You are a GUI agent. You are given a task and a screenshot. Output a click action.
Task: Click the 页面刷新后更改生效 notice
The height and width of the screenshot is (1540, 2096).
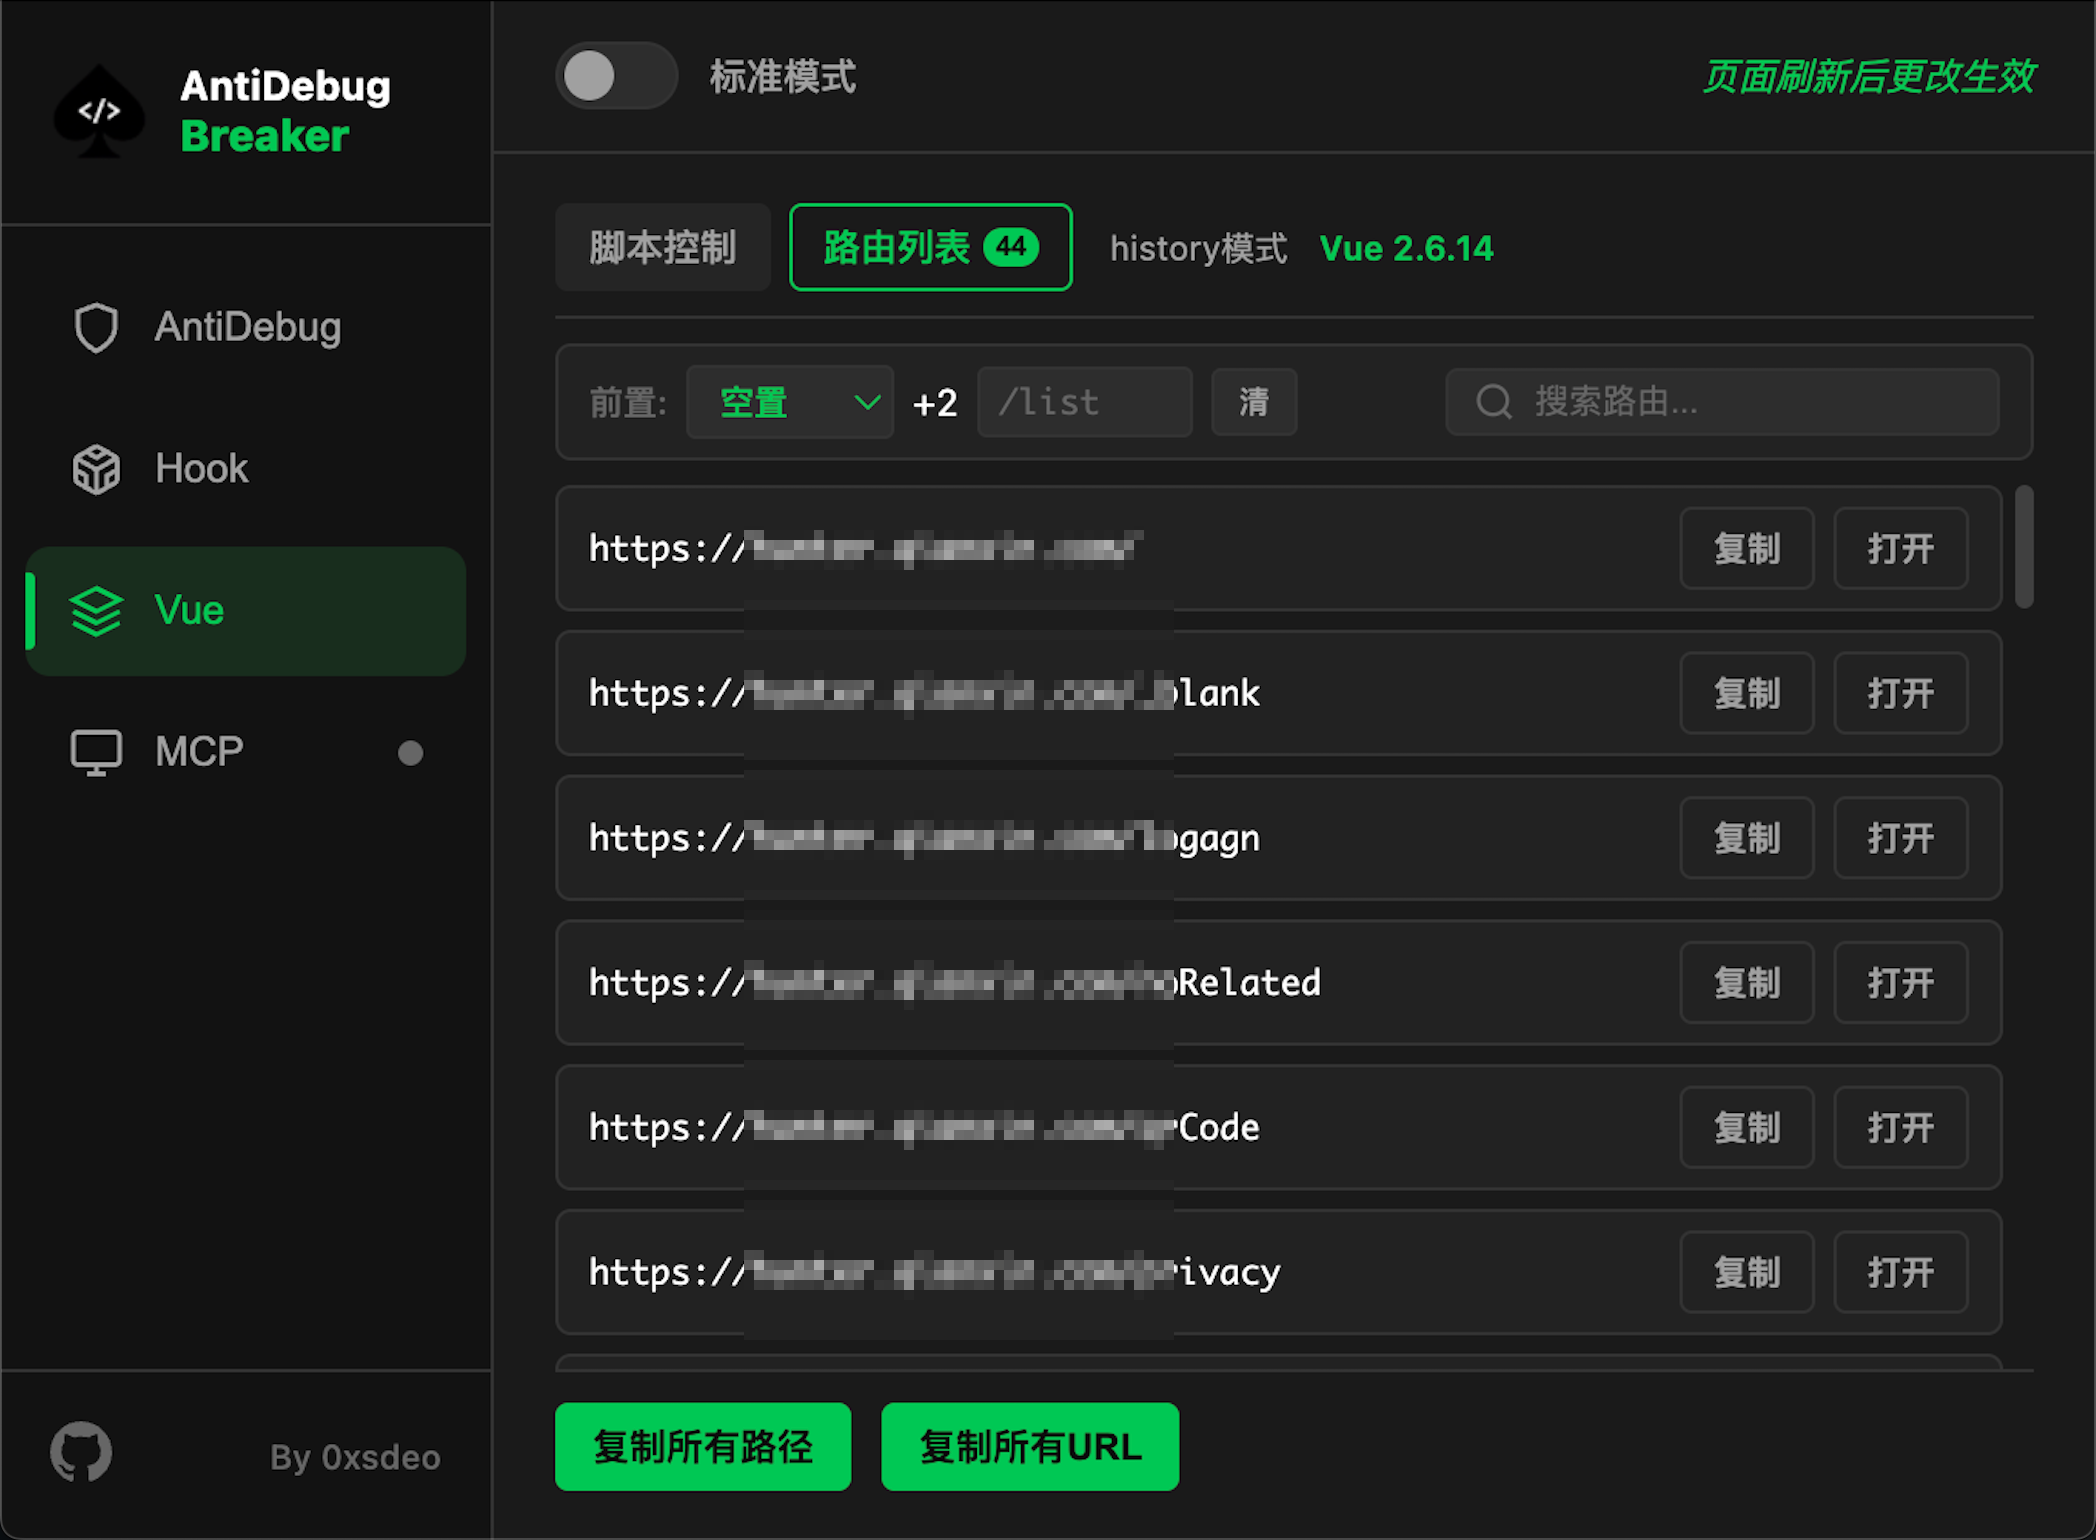[x=1868, y=77]
